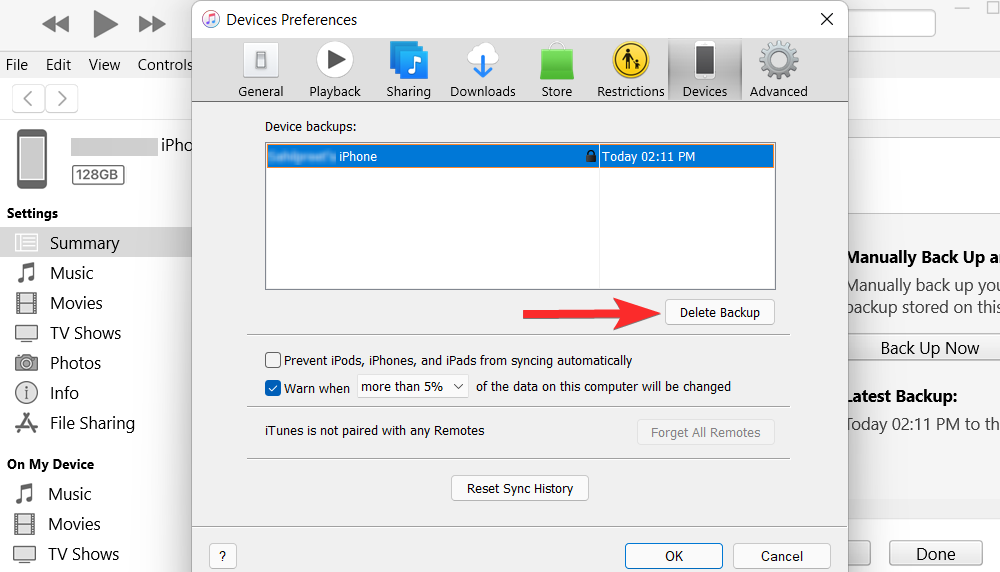This screenshot has width=1000, height=572.
Task: Open the View menu
Action: coord(104,65)
